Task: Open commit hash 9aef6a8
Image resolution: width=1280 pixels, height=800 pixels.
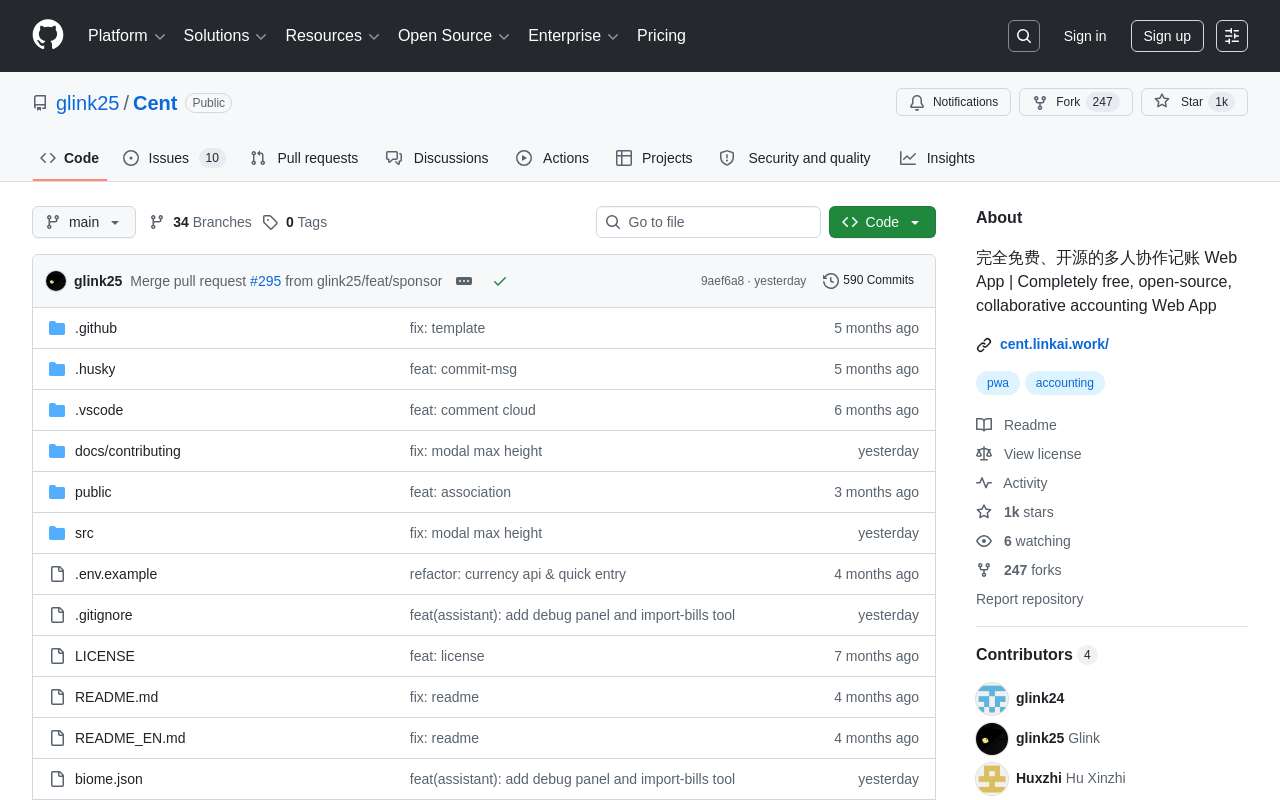Action: tap(722, 281)
